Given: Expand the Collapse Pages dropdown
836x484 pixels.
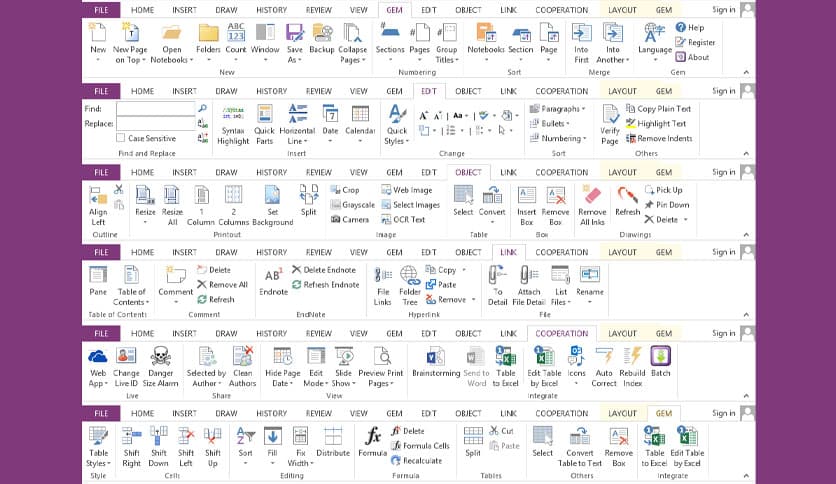Looking at the screenshot, I should (x=363, y=60).
